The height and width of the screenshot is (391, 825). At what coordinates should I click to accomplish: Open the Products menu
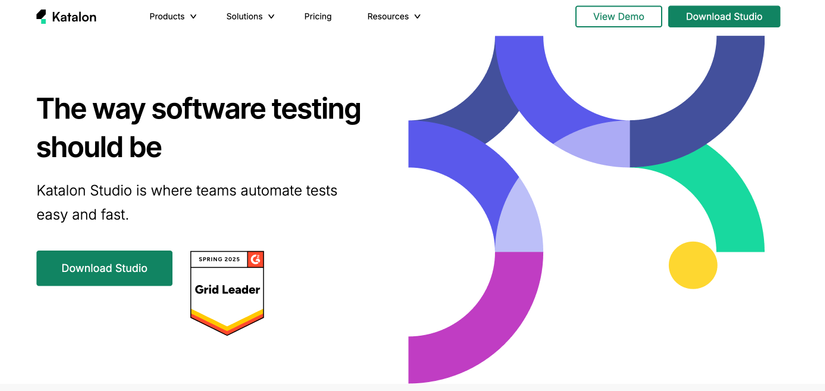click(x=167, y=16)
